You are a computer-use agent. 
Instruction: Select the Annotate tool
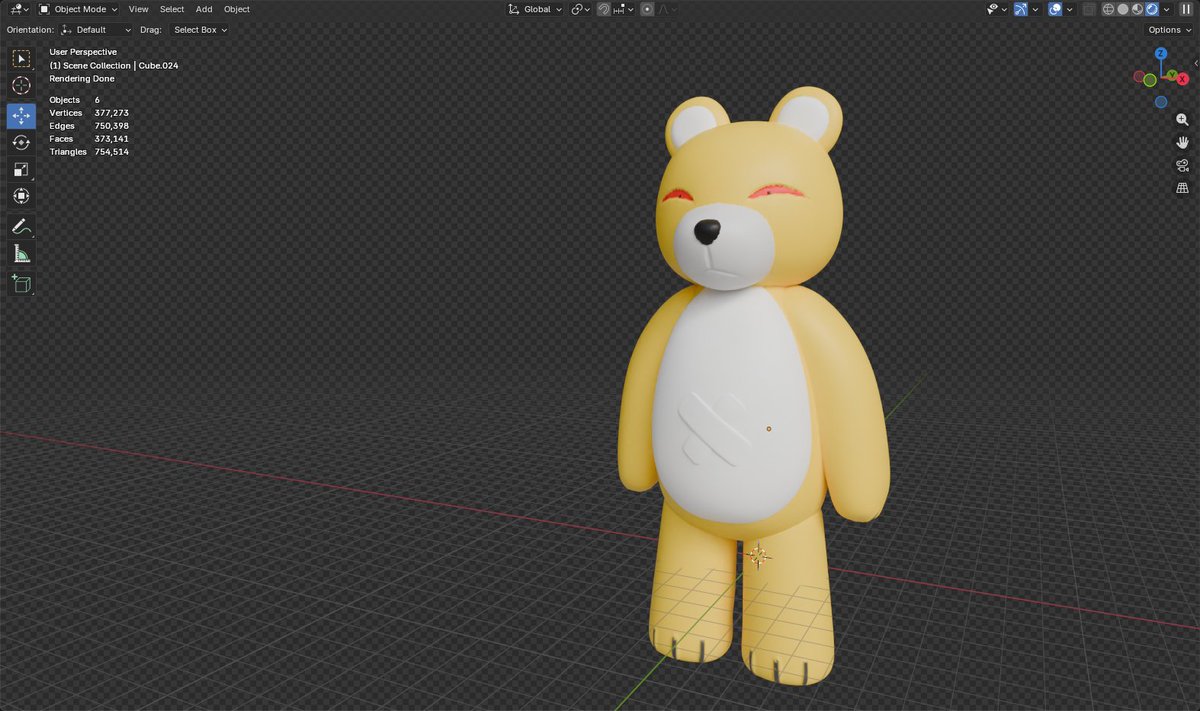tap(21, 227)
